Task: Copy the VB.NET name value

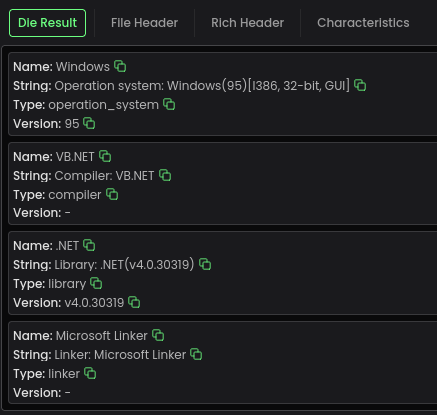Action: coord(105,156)
